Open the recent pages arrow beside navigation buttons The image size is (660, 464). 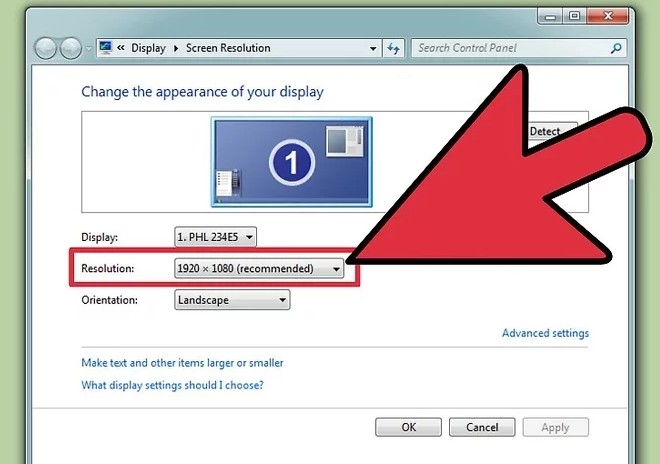point(90,49)
